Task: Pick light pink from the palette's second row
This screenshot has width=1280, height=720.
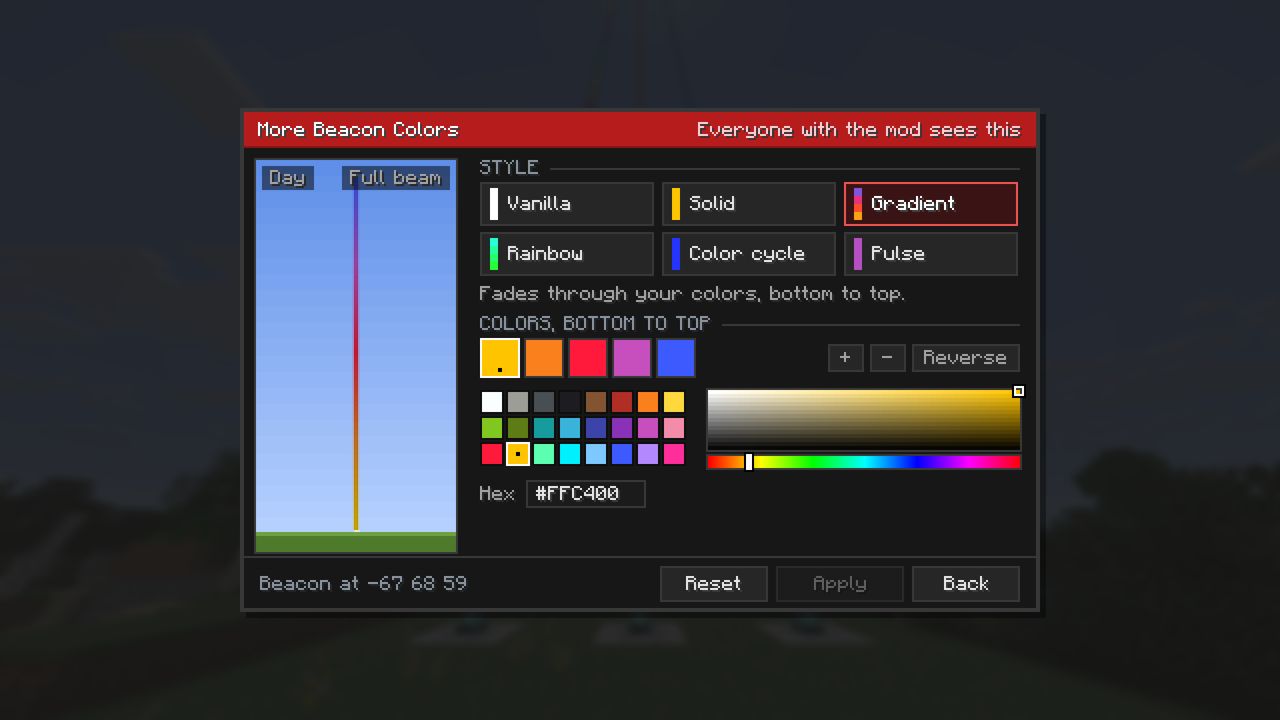Action: coord(674,428)
